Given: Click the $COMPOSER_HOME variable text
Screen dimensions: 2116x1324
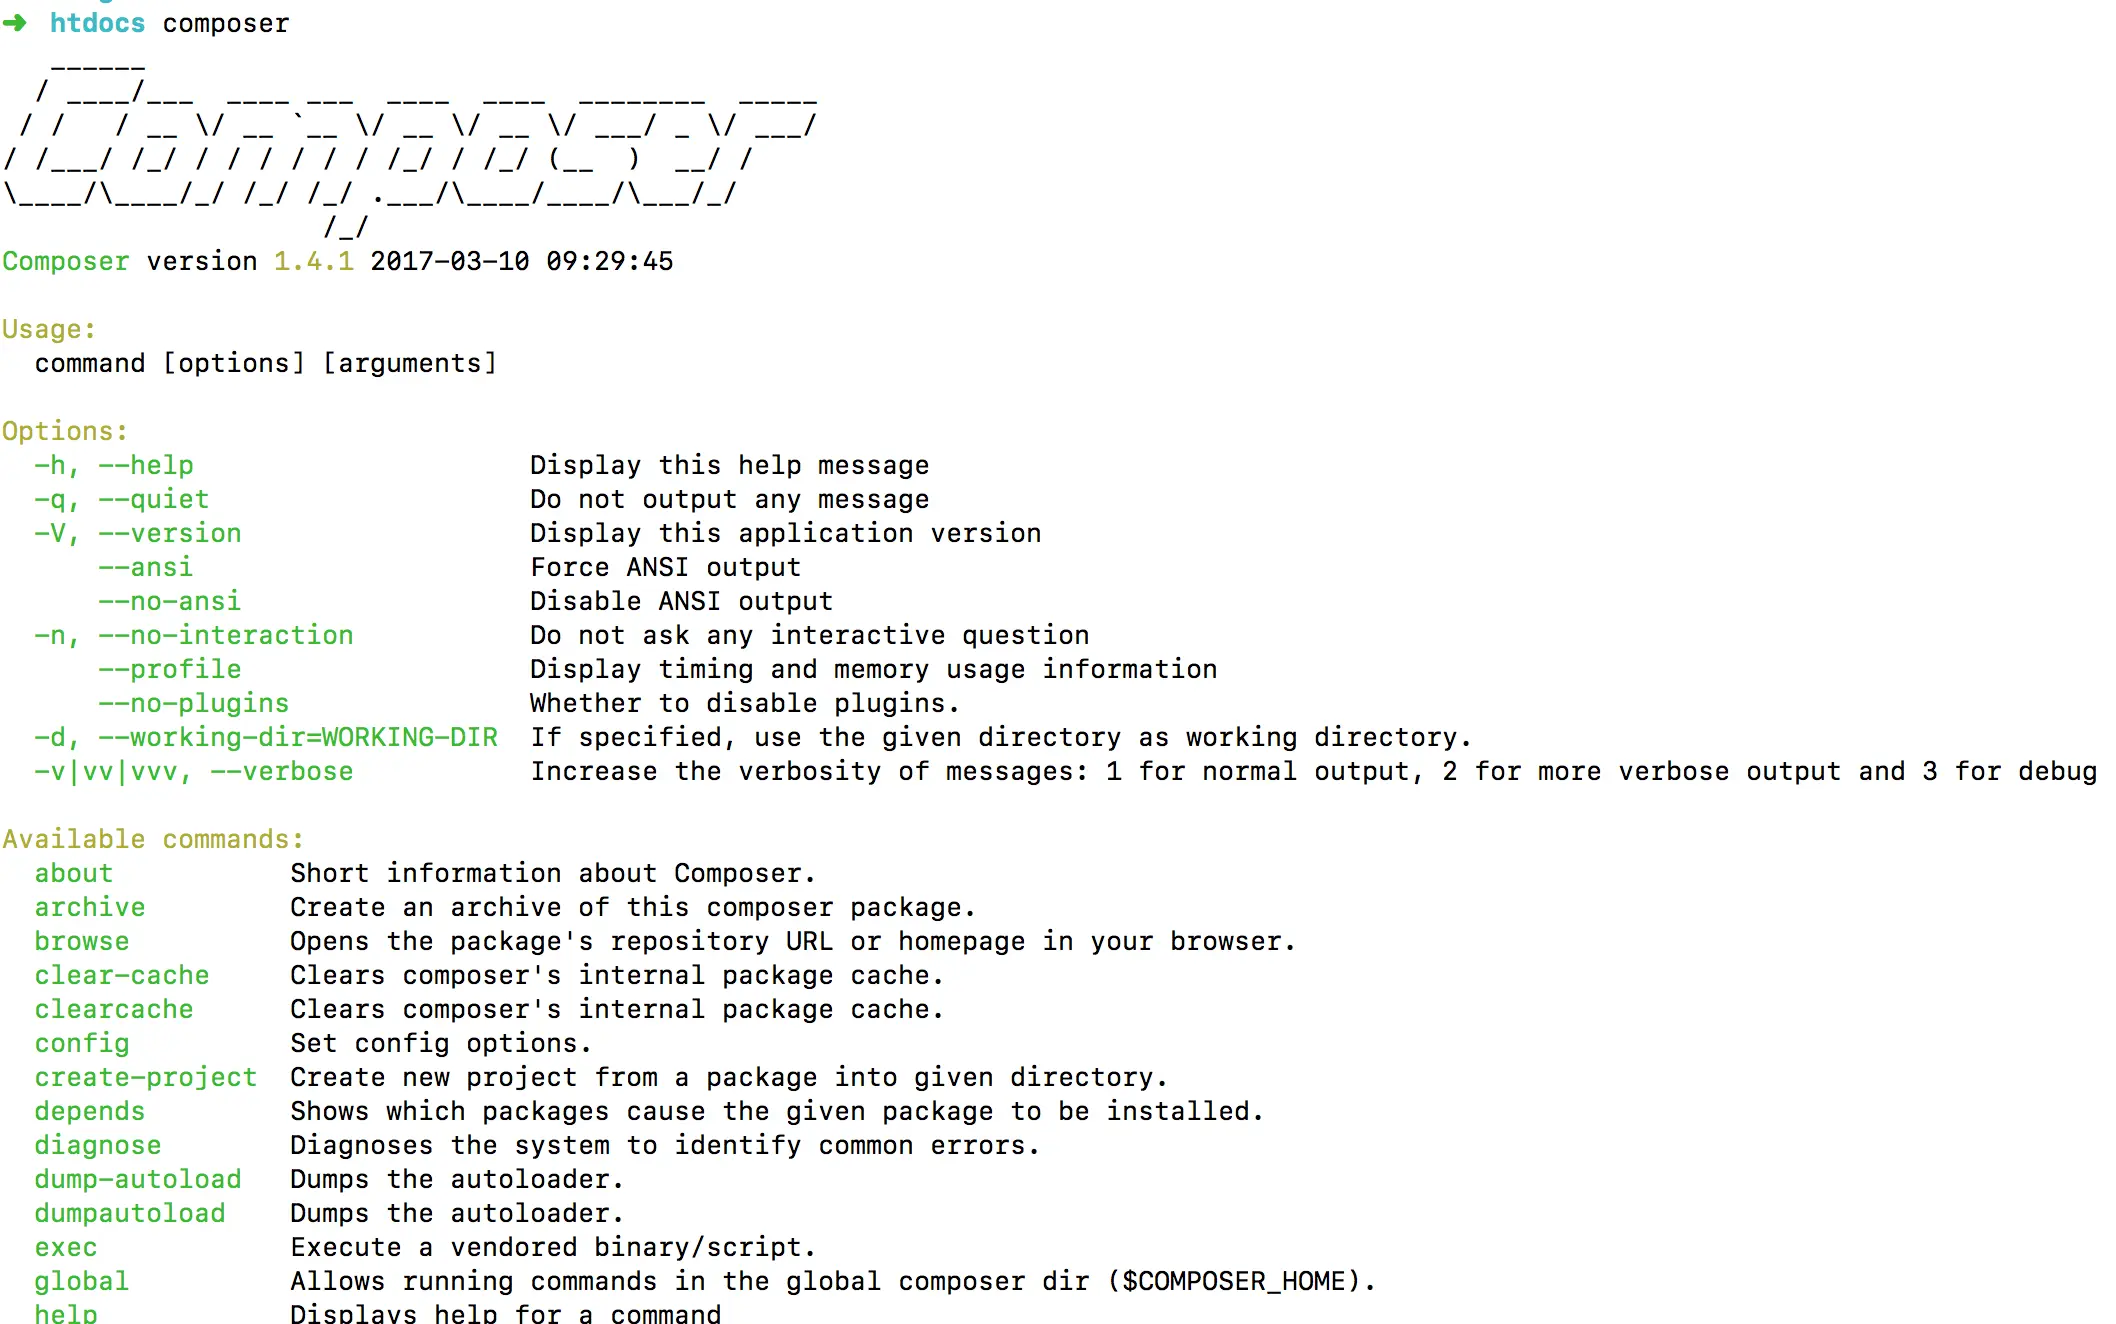Looking at the screenshot, I should pos(1234,1281).
